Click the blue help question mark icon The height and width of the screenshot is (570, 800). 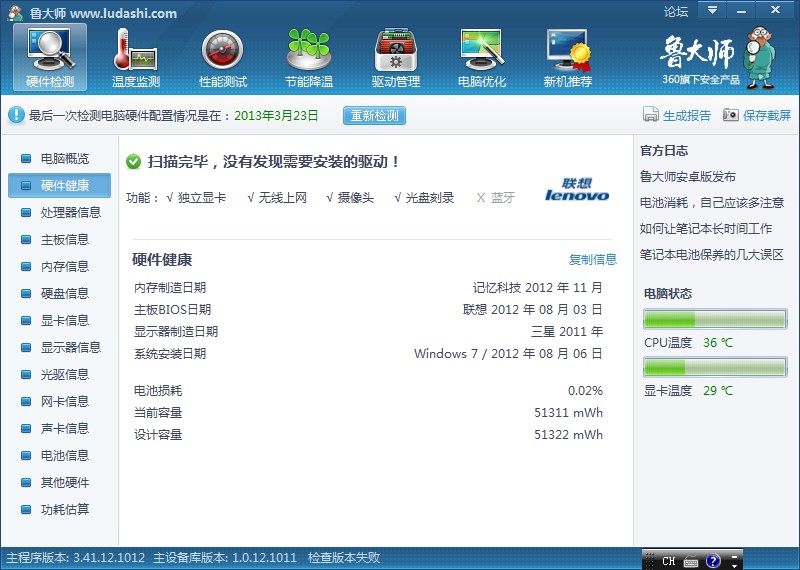click(713, 561)
